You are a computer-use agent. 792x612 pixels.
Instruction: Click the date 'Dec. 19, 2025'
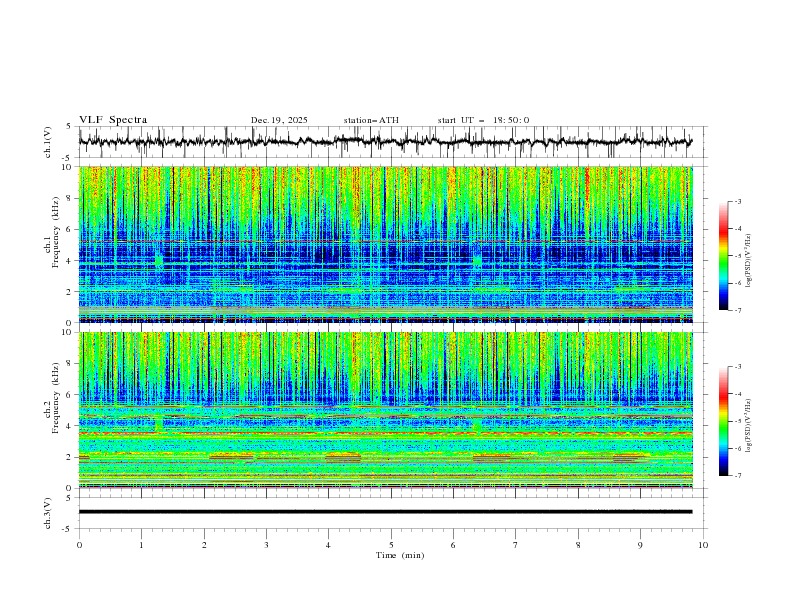click(x=279, y=120)
